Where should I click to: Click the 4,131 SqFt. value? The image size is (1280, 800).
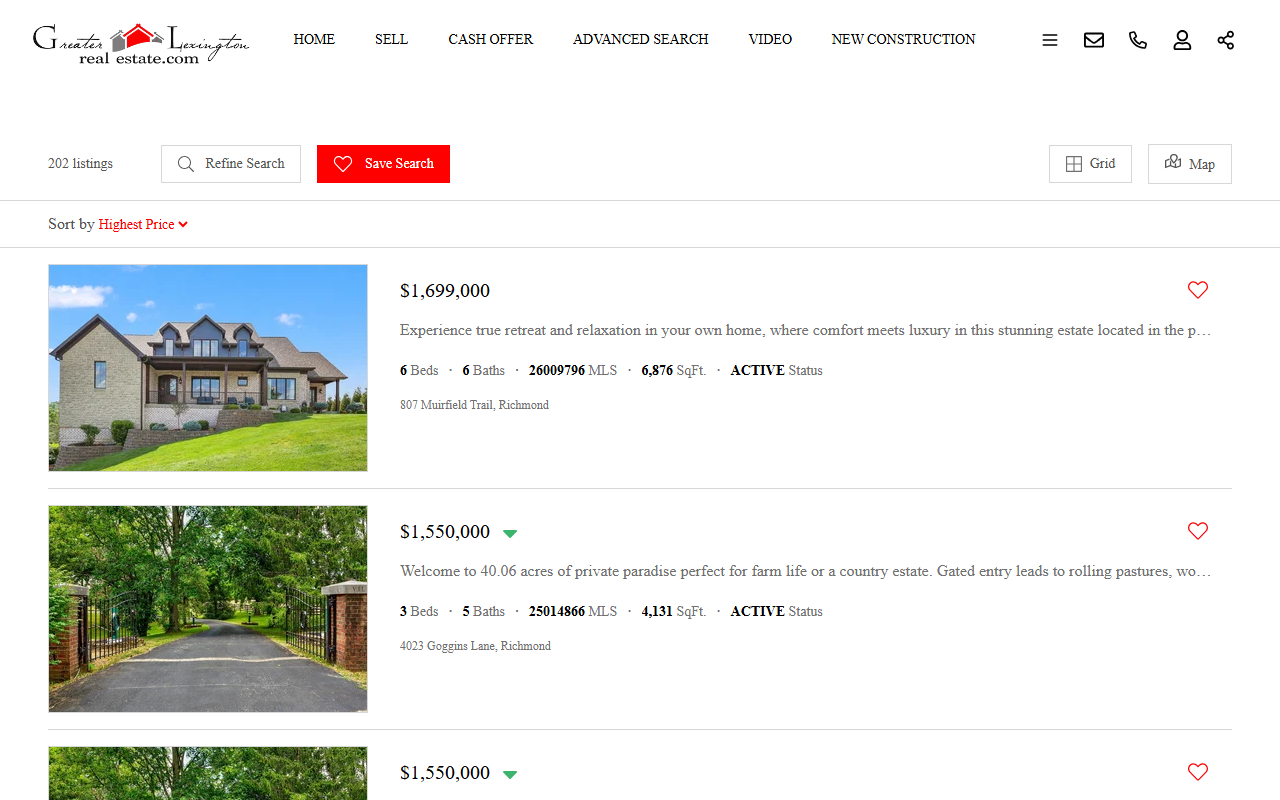[x=674, y=611]
